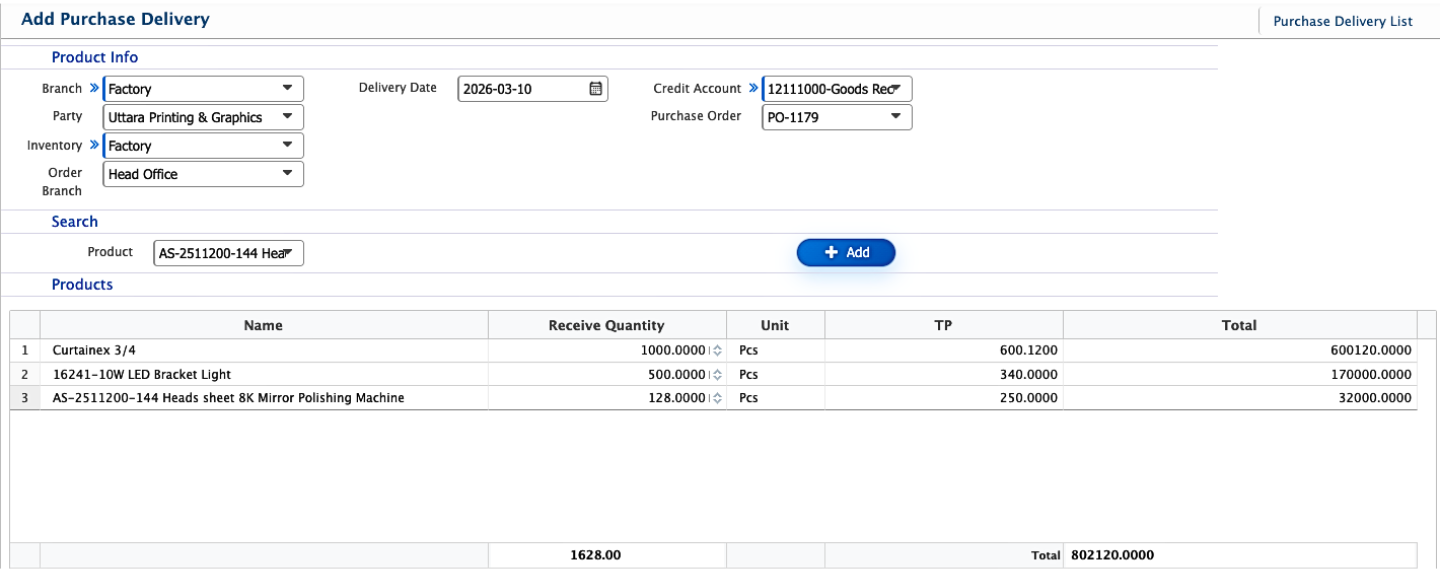Expand the Product search dropdown
This screenshot has height=573, width=1440.
[287, 254]
